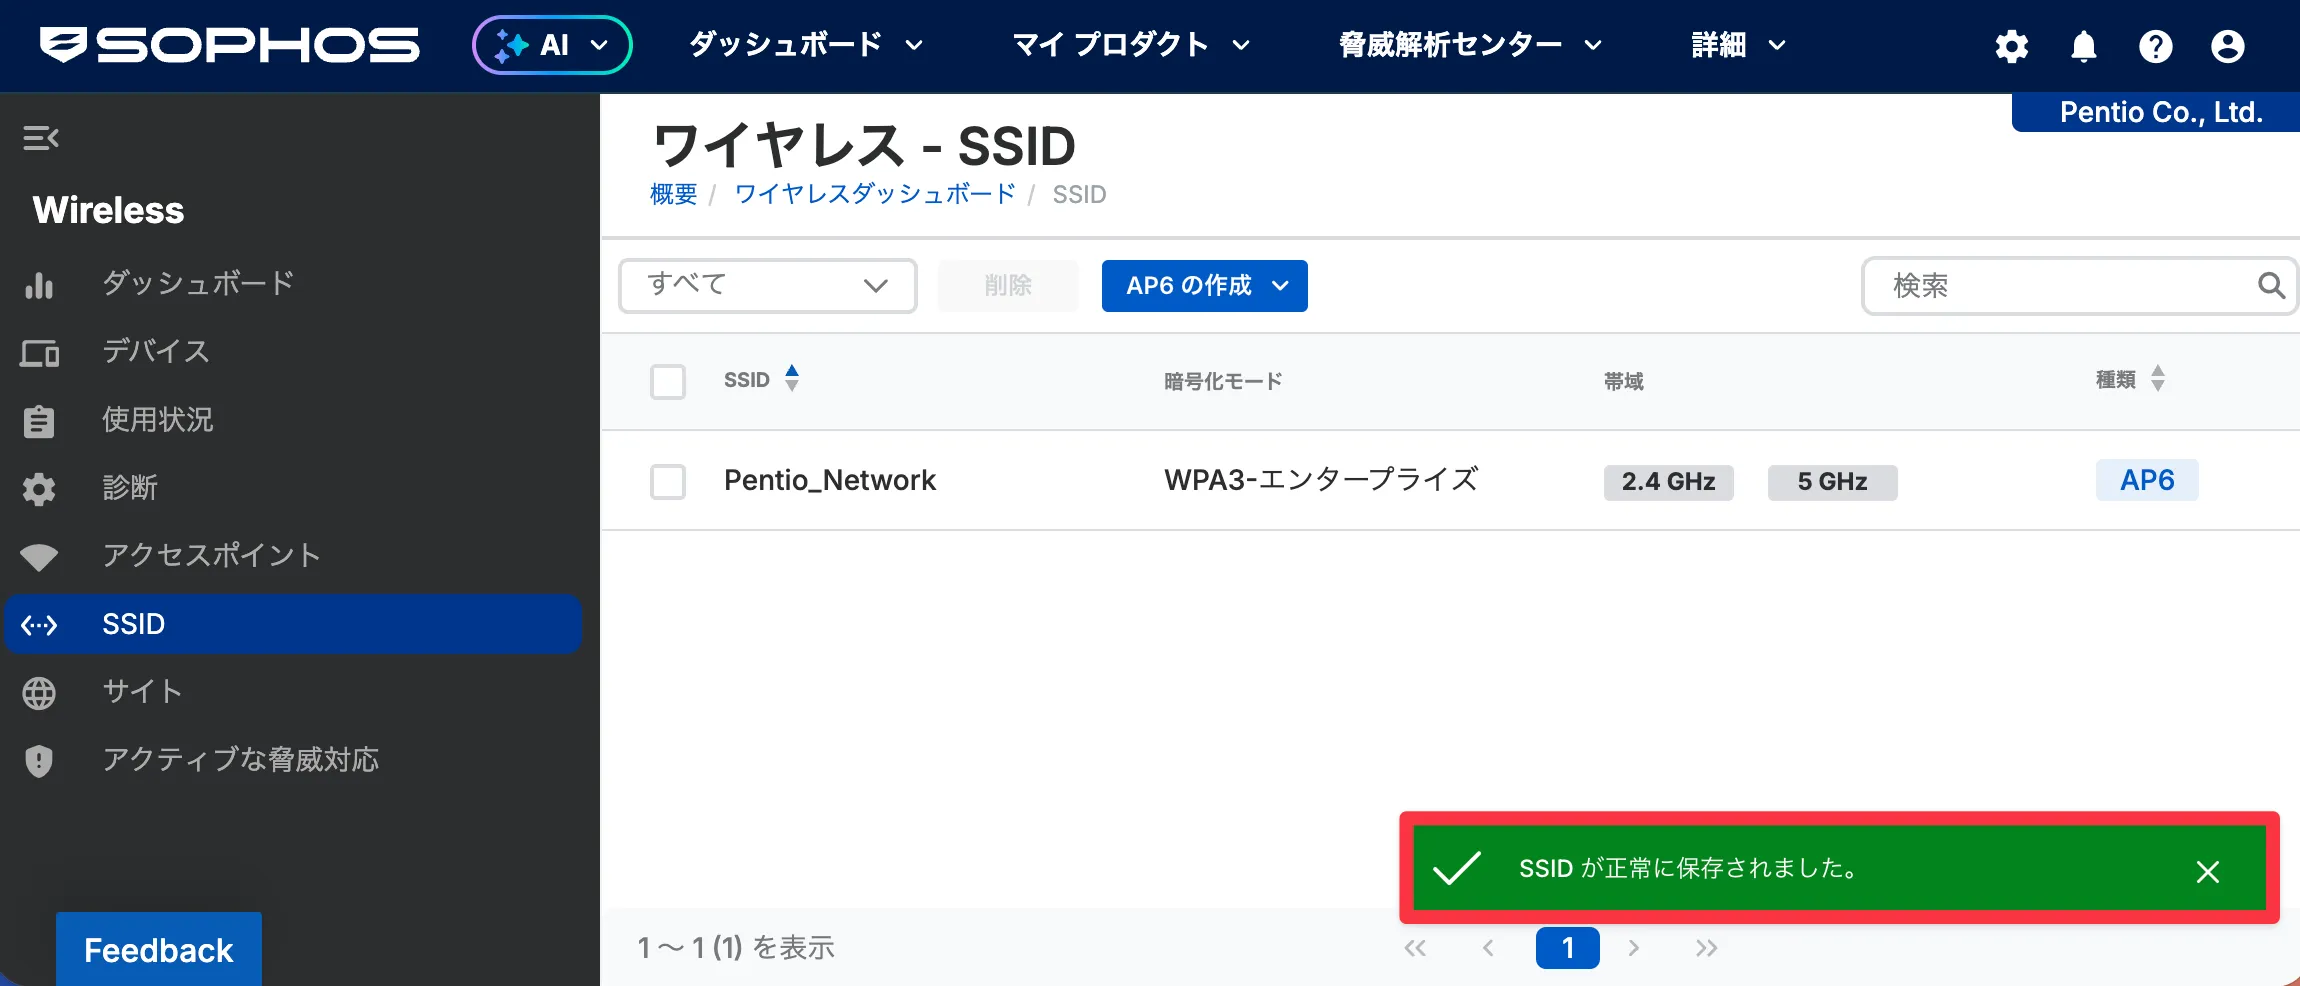Click the SSID arrows icon in sidebar
The height and width of the screenshot is (986, 2300).
pyautogui.click(x=39, y=625)
